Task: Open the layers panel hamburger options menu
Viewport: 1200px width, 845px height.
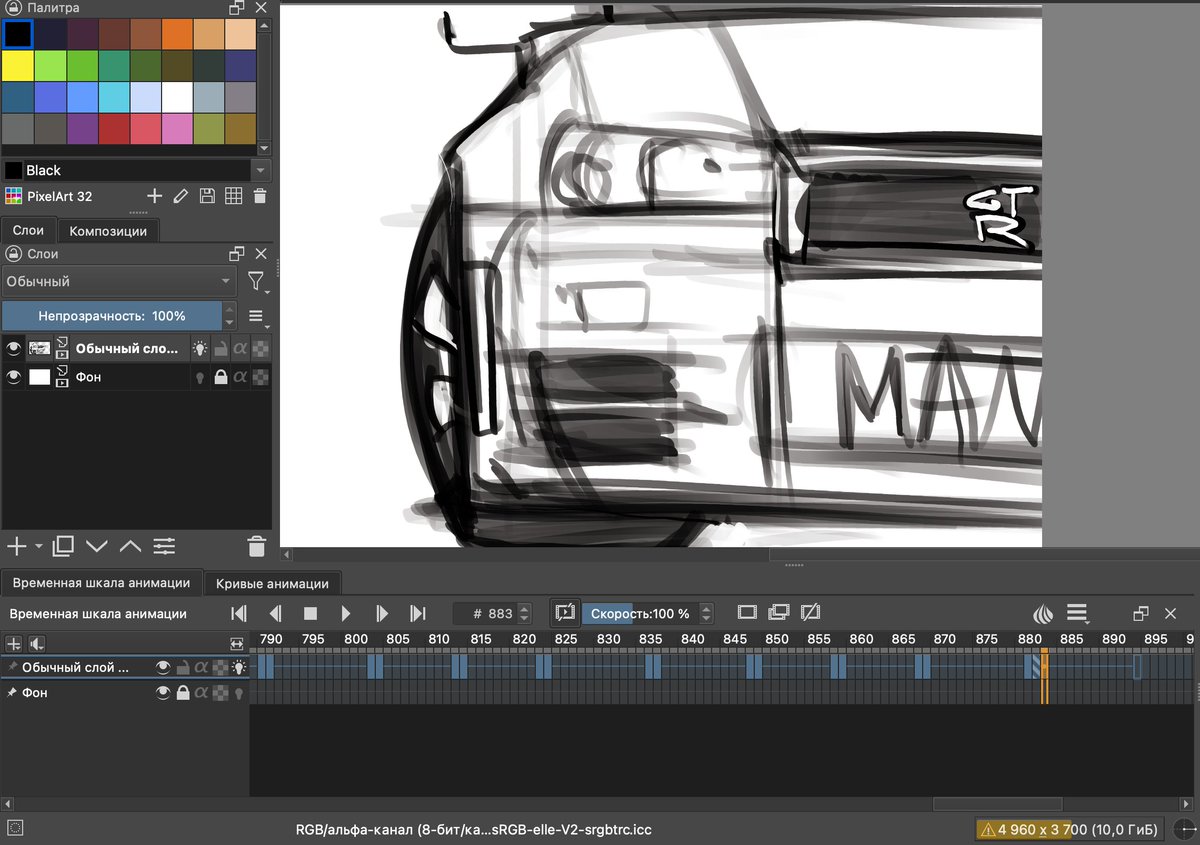Action: 257,317
